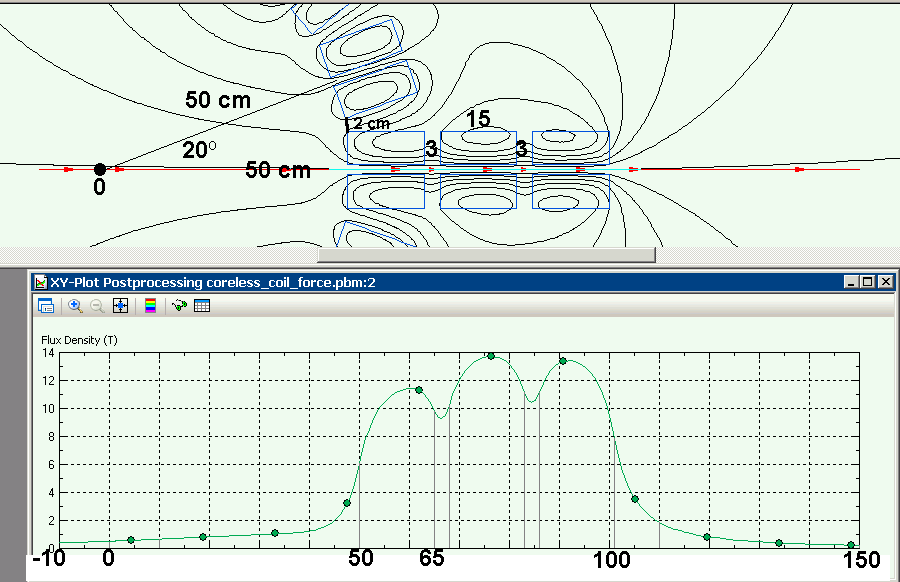The image size is (900, 582).
Task: Show the data table grid icon
Action: (201, 306)
